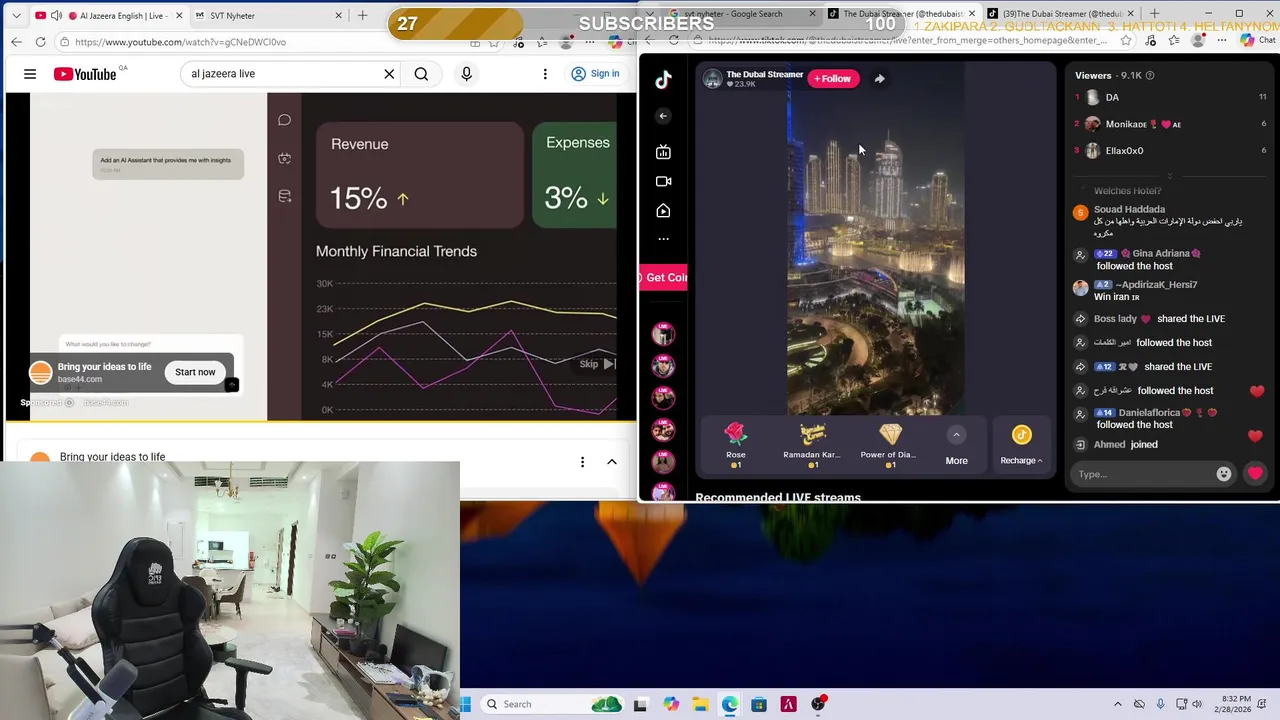Open File Explorer from taskbar
1280x720 pixels.
(700, 704)
